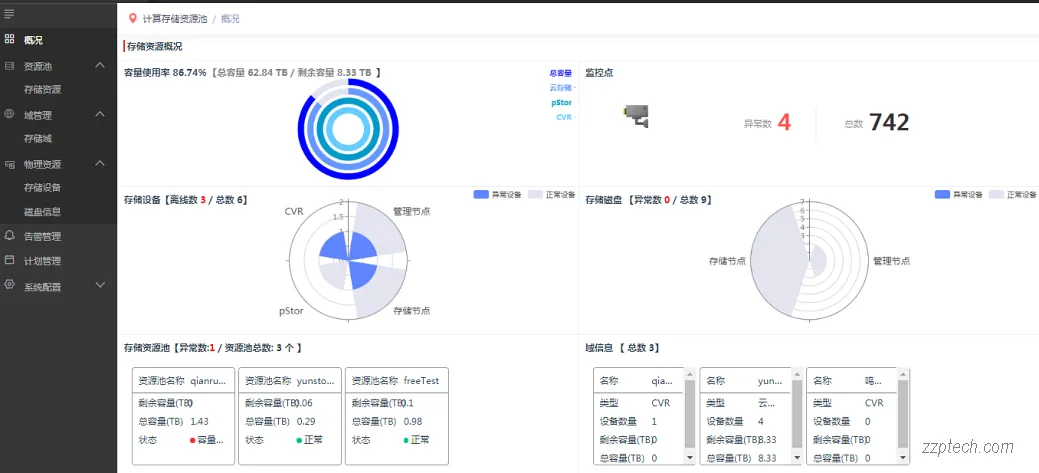Open 磁盘信息 in the sidebar
The width and height of the screenshot is (1039, 473).
click(42, 212)
